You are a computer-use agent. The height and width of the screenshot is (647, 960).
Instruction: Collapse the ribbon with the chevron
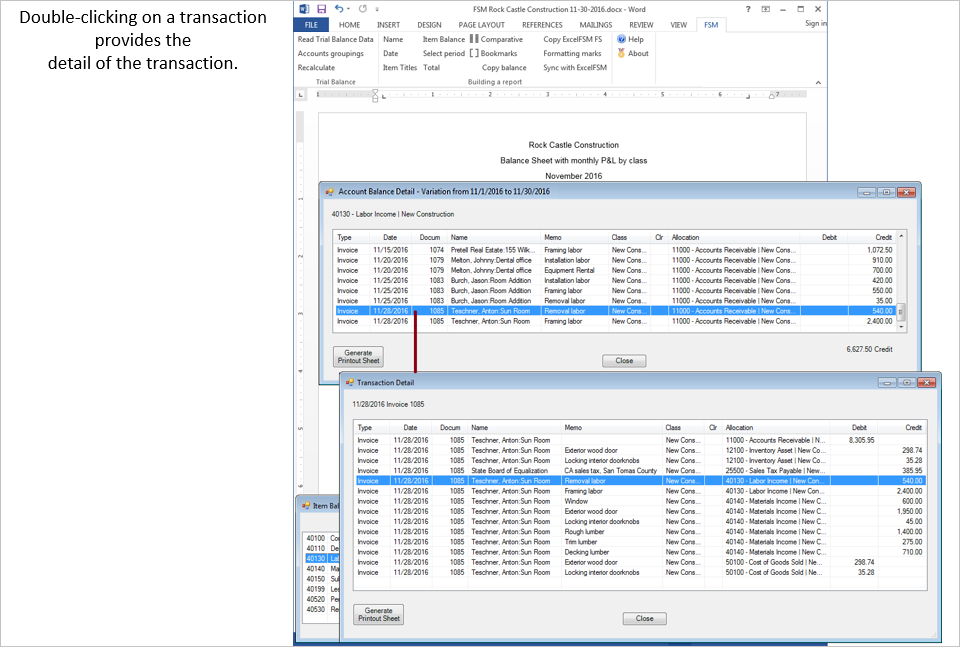point(818,82)
